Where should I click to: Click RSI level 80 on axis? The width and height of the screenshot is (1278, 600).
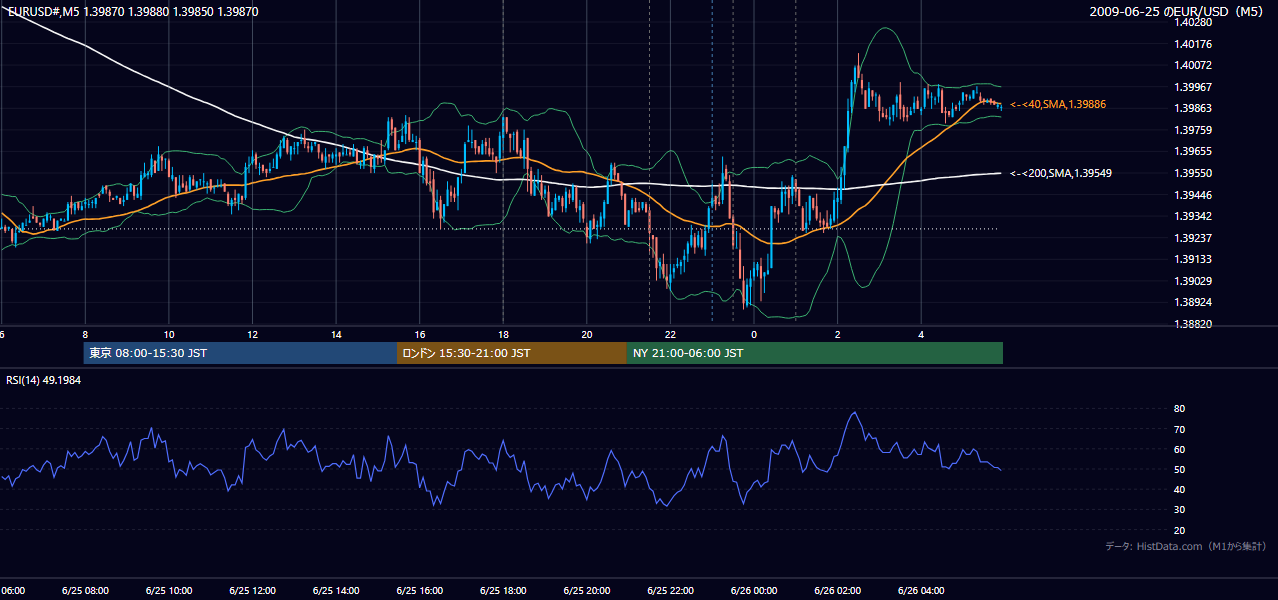pos(1179,409)
